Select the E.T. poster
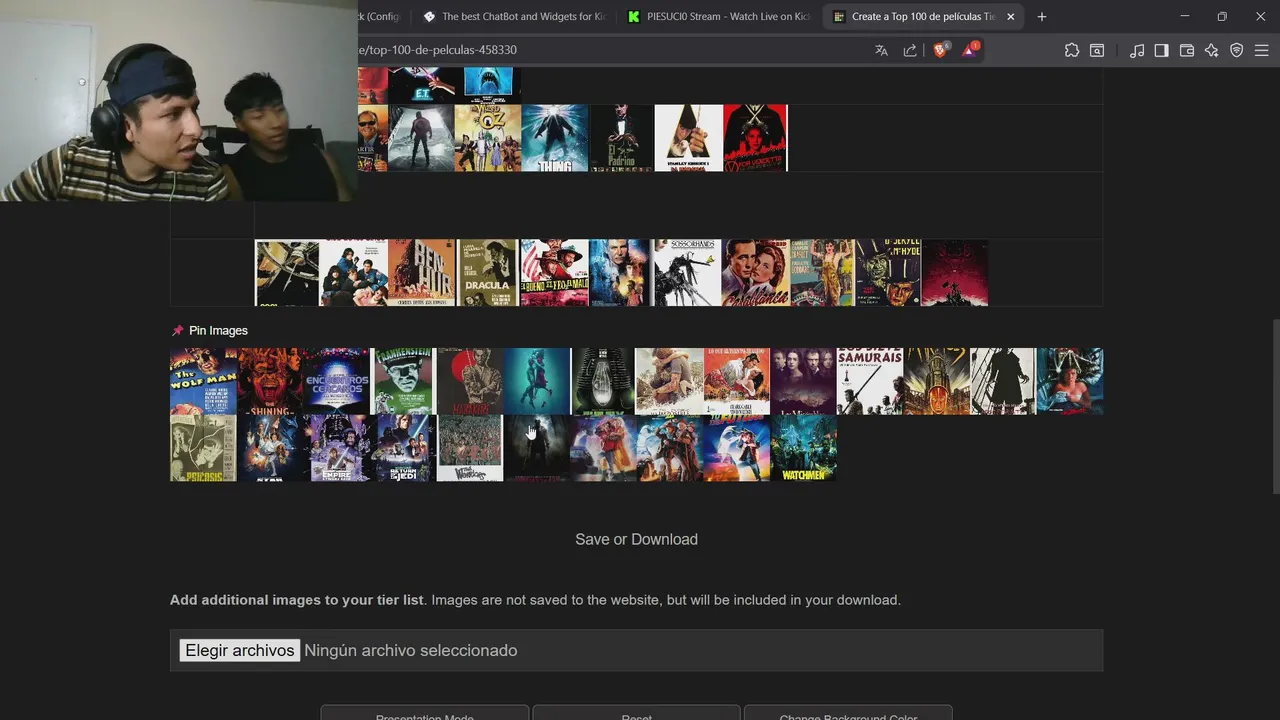 tap(421, 85)
